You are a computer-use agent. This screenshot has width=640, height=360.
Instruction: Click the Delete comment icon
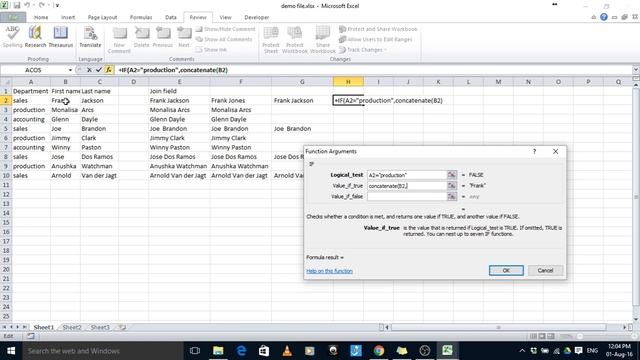141,36
